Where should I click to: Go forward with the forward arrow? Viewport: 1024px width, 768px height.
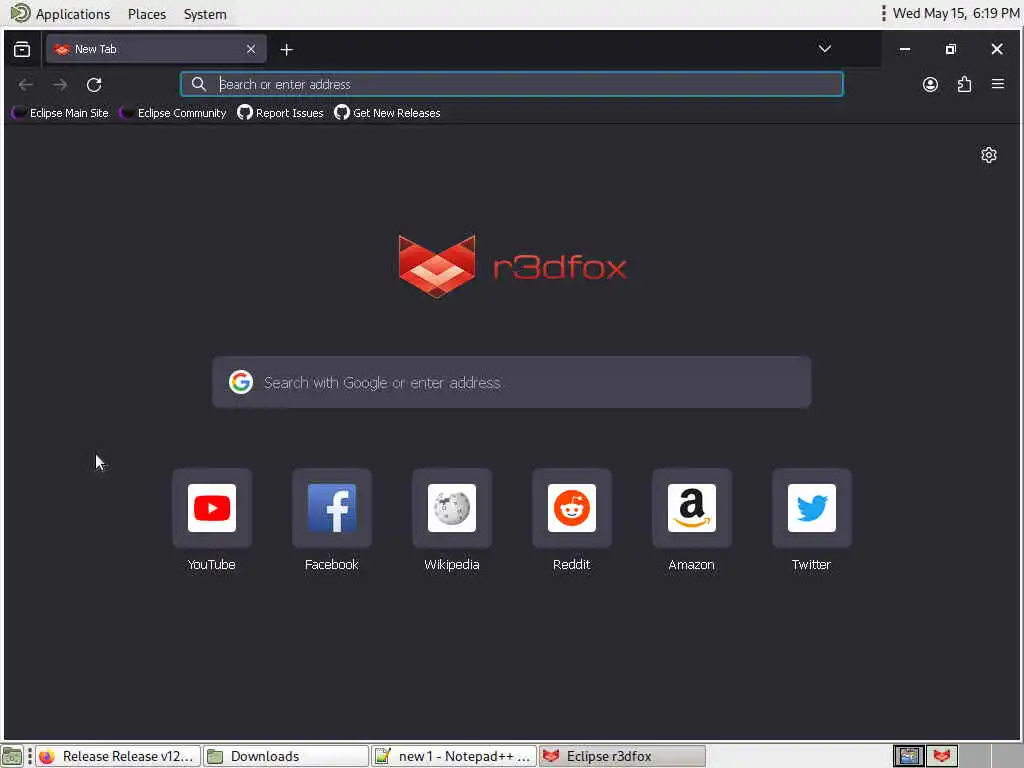tap(59, 84)
